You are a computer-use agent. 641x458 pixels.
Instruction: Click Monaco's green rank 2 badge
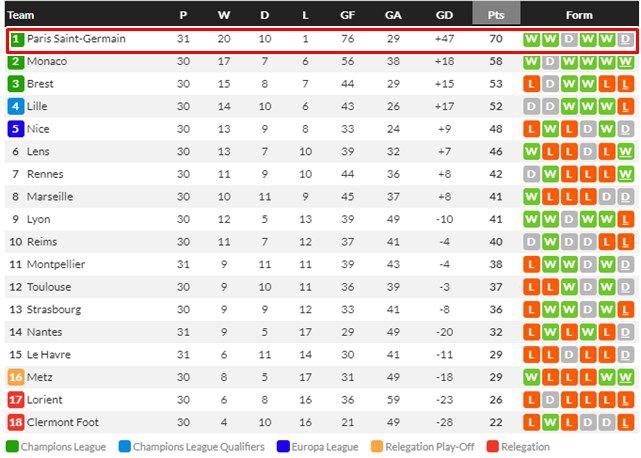(16, 61)
